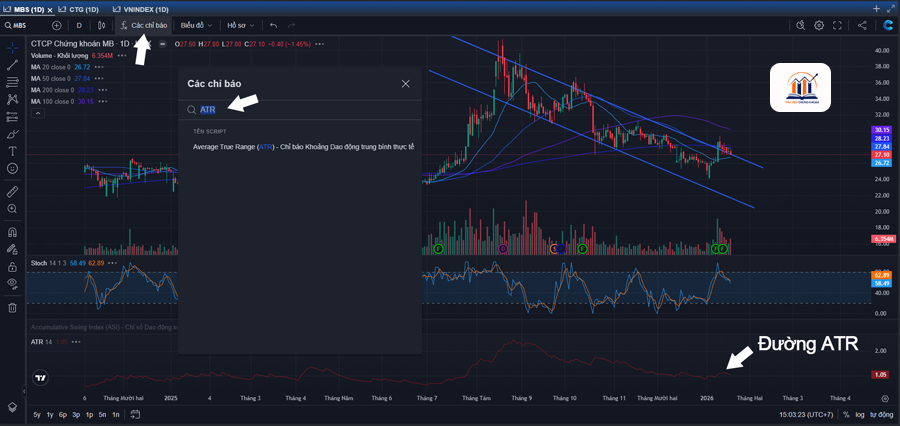
Task: Open the emoji icons tool
Action: pos(12,168)
